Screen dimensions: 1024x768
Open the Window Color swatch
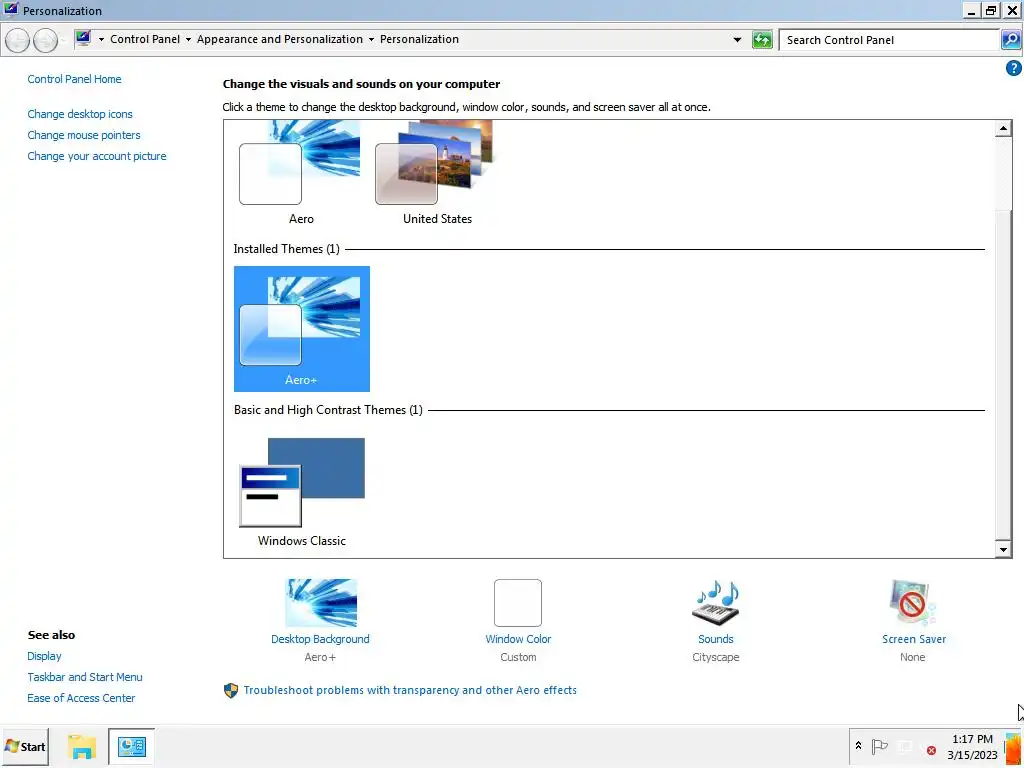[518, 603]
